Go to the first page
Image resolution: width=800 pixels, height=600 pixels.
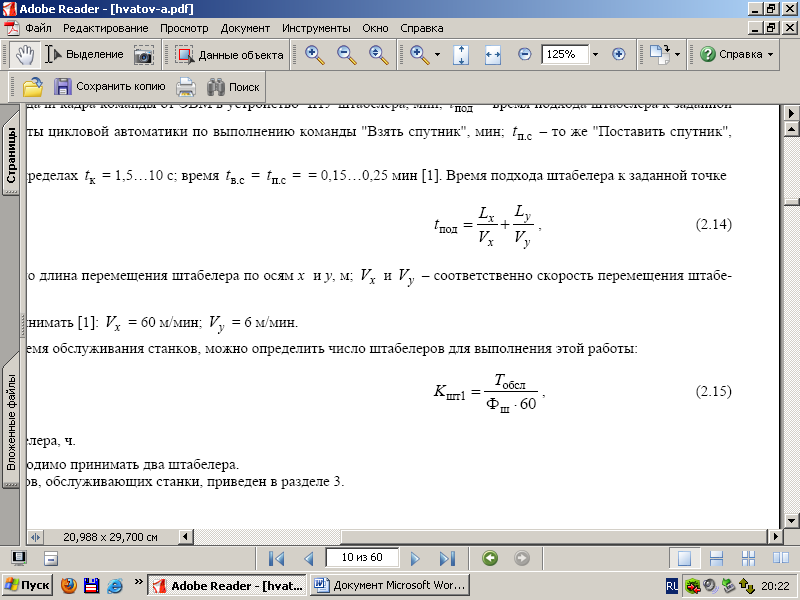coord(276,559)
